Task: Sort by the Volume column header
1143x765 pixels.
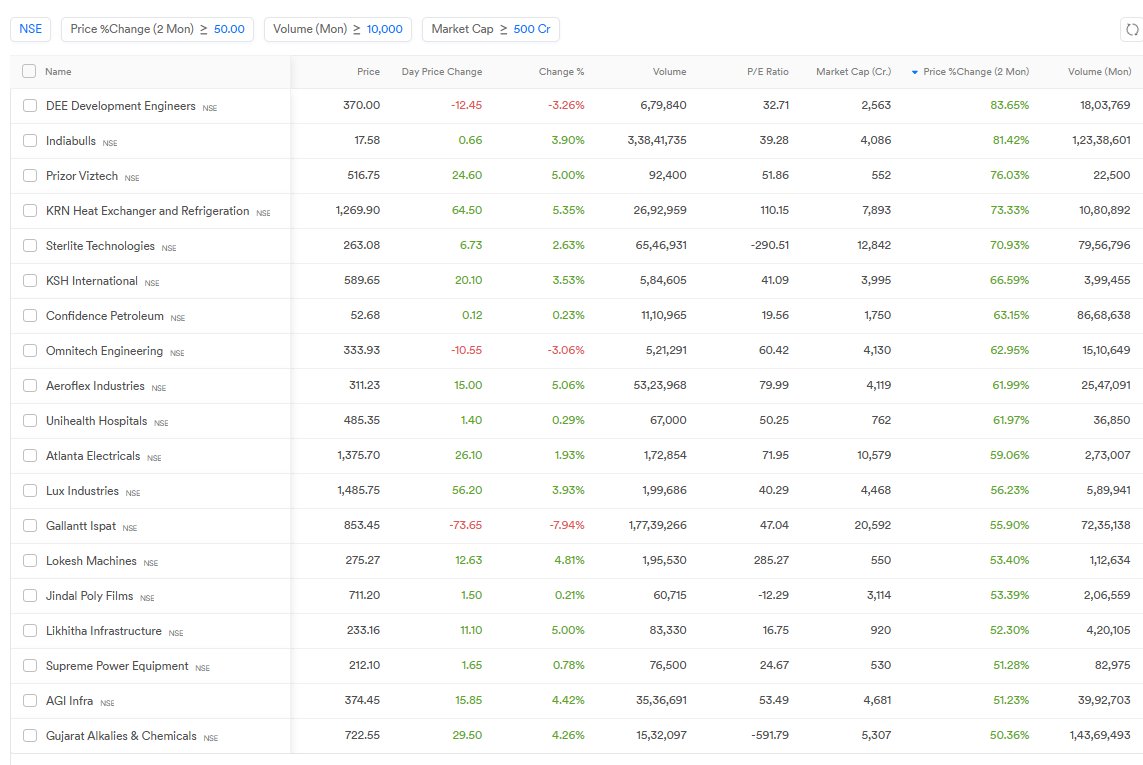Action: [669, 71]
